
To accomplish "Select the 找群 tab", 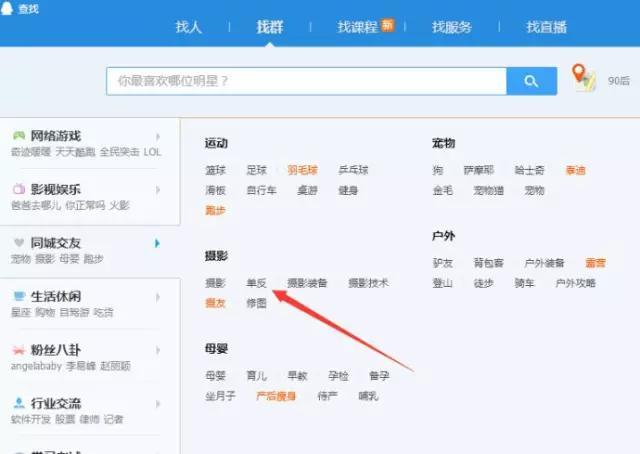I will tap(270, 27).
